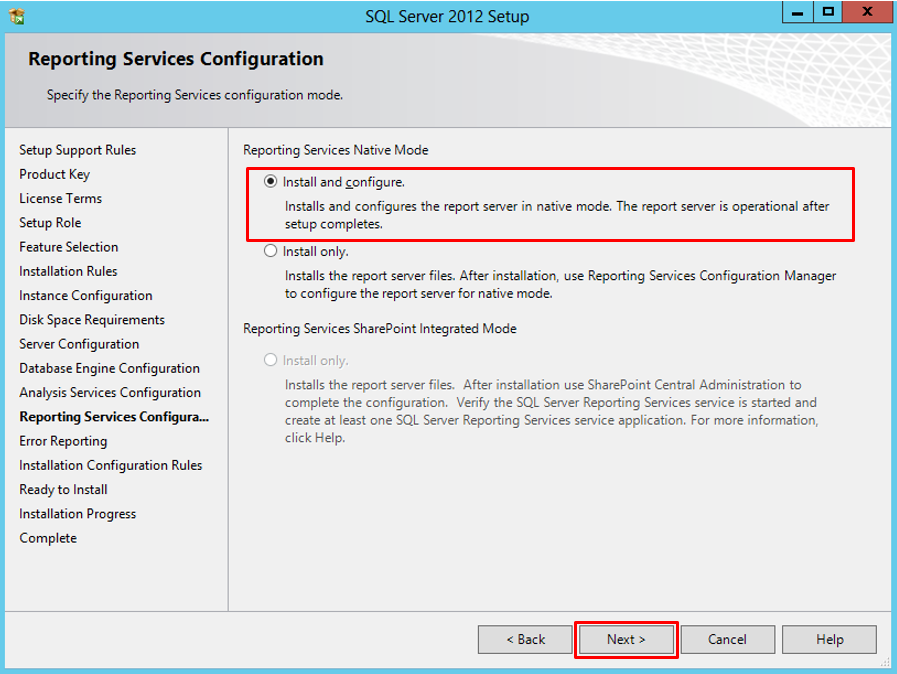The width and height of the screenshot is (897, 674).
Task: Maximize the SQL Server 2012 Setup window
Action: point(828,13)
